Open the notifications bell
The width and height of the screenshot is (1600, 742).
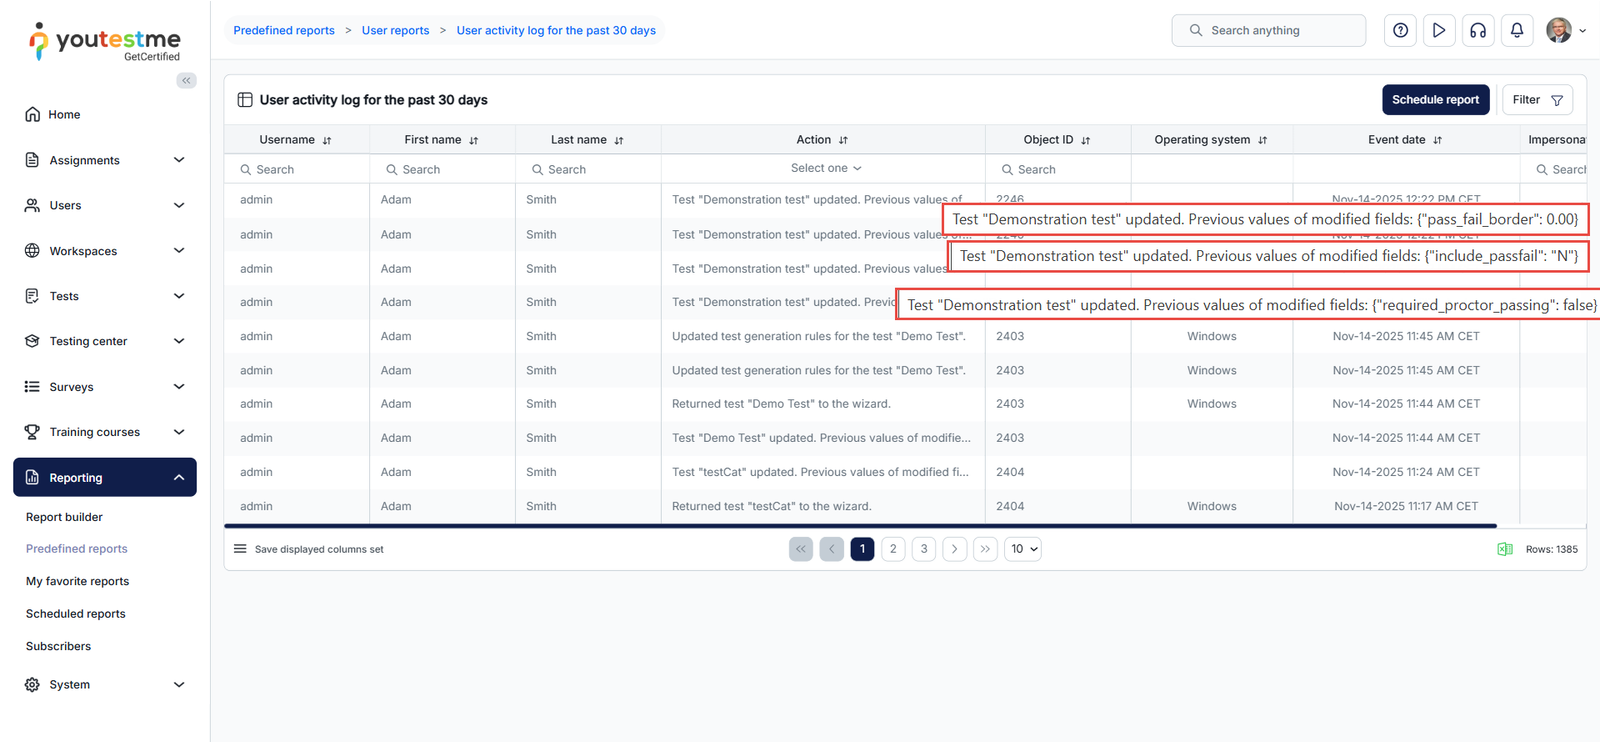click(x=1516, y=31)
